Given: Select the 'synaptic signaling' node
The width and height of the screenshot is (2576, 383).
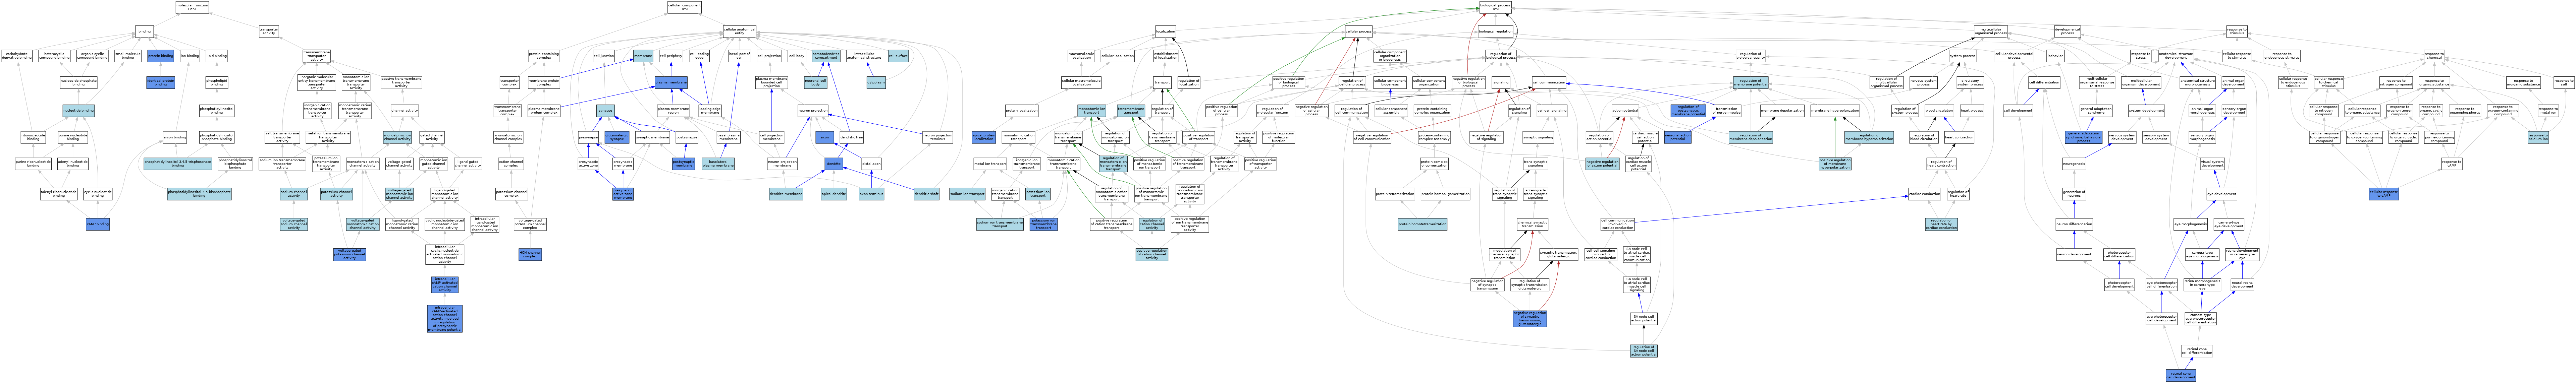Looking at the screenshot, I should pos(1538,137).
